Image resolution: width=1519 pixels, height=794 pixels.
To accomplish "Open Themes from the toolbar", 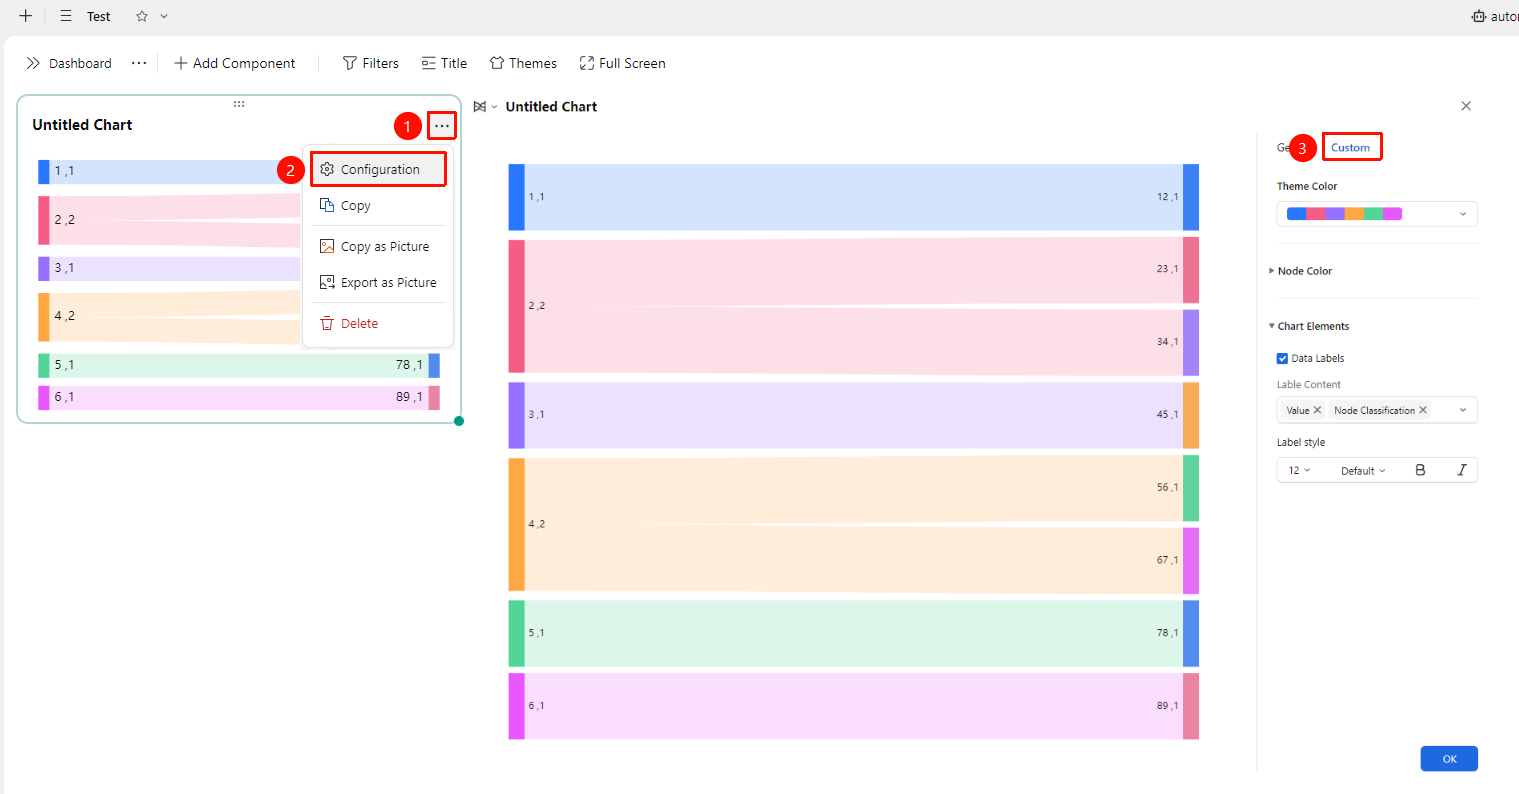I will pyautogui.click(x=523, y=63).
